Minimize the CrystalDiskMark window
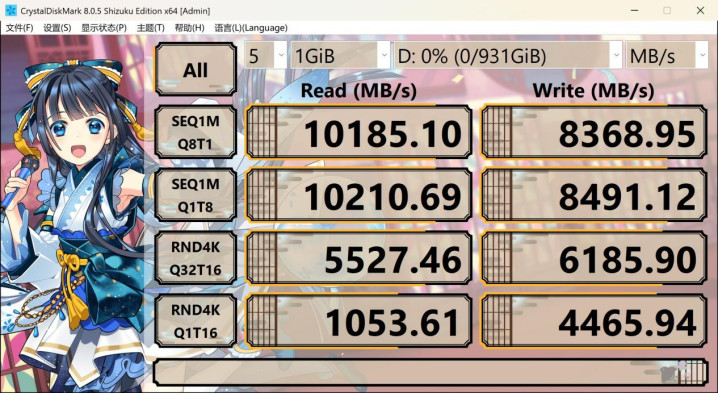Screen dimensions: 718x393 coord(634,11)
